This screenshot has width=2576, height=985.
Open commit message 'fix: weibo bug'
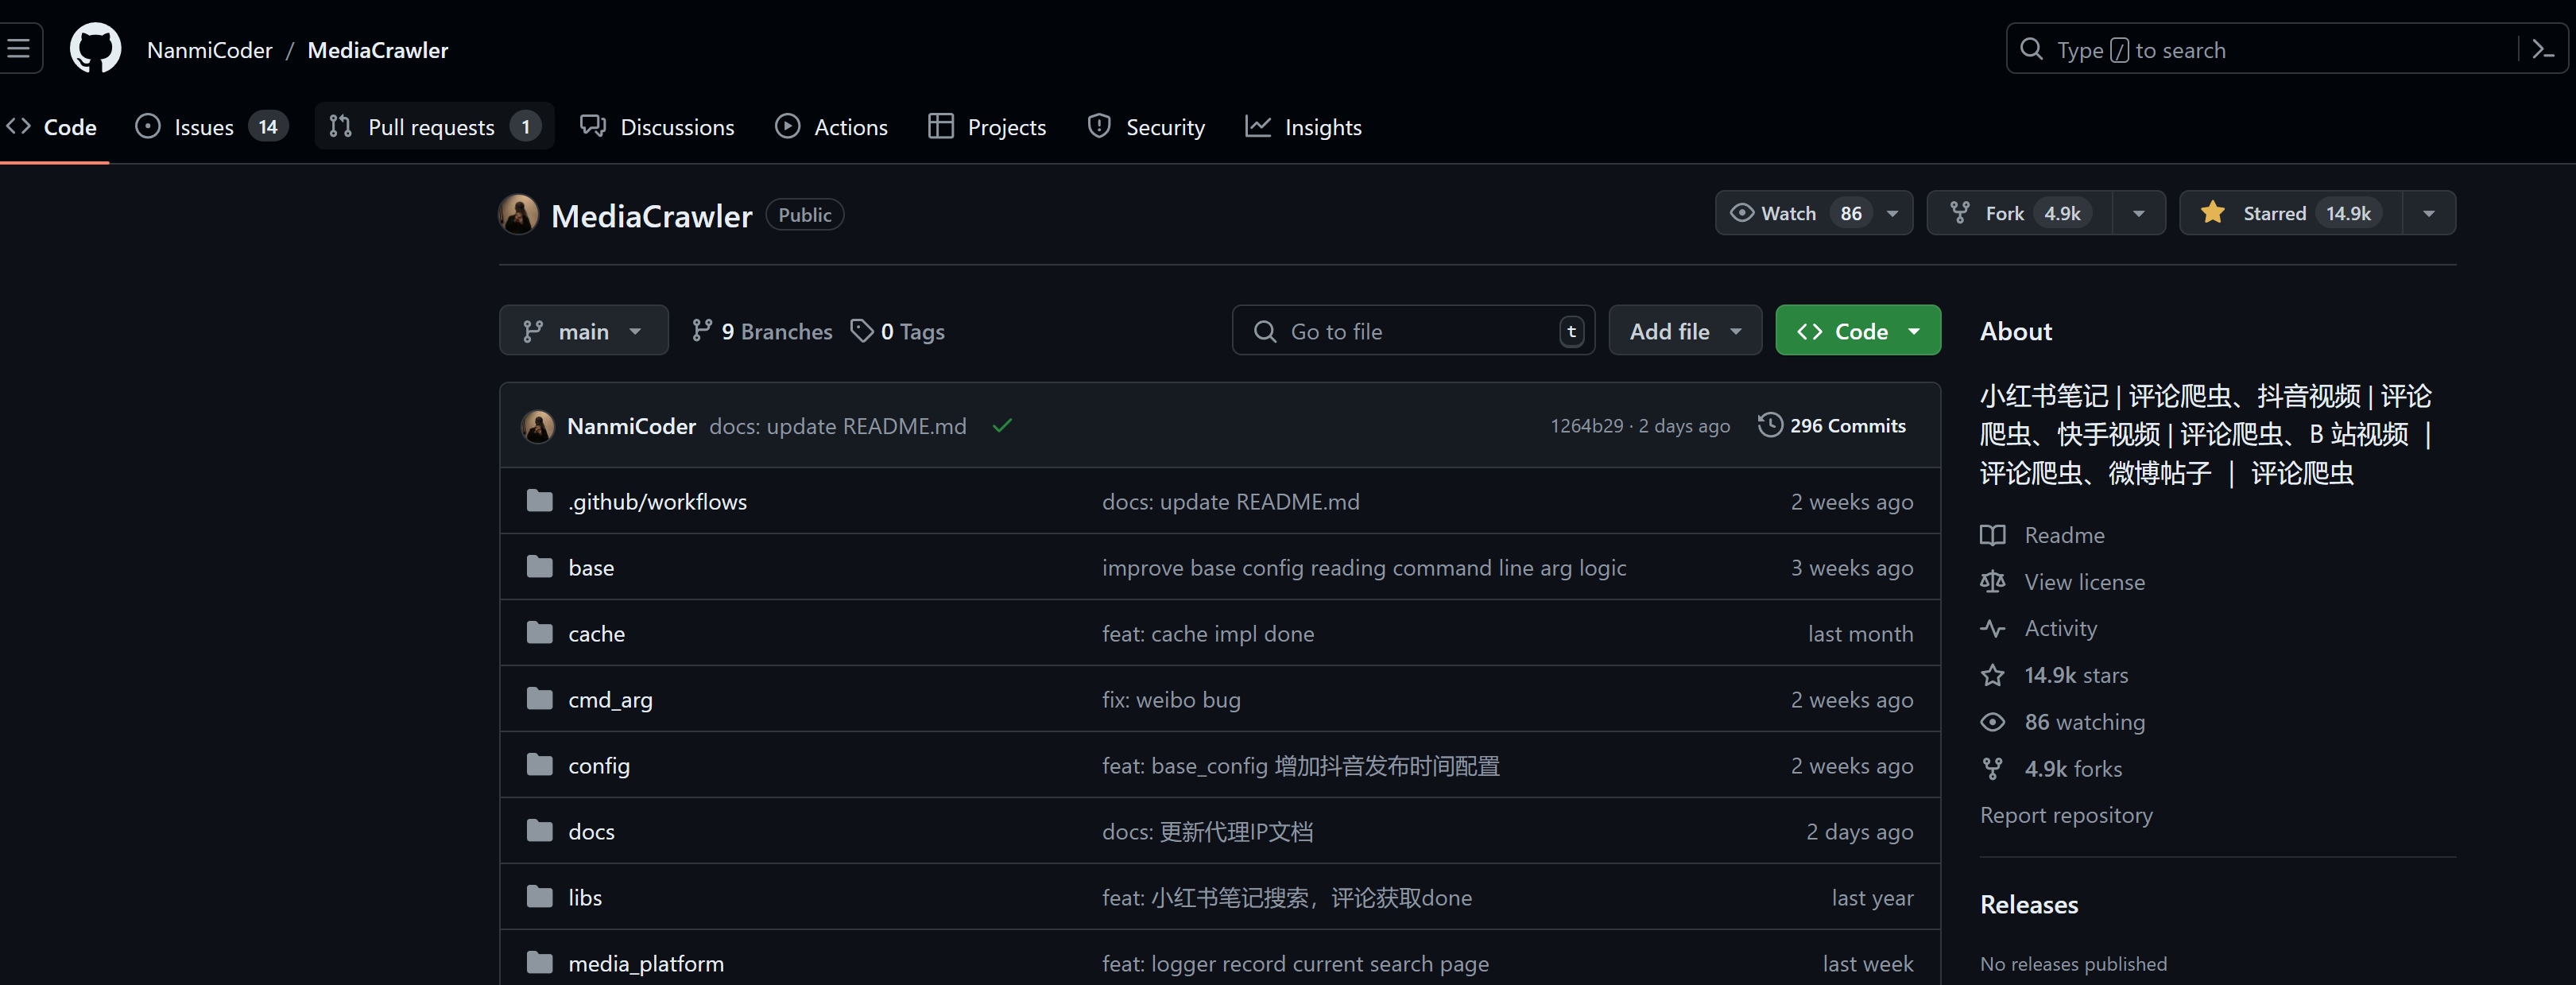point(1171,699)
